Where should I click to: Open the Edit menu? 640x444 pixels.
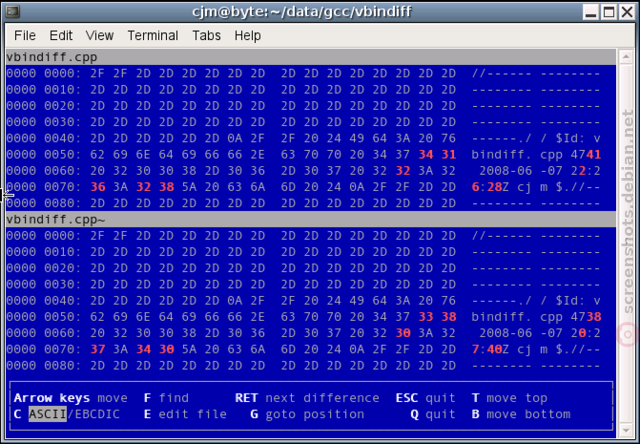coord(61,36)
